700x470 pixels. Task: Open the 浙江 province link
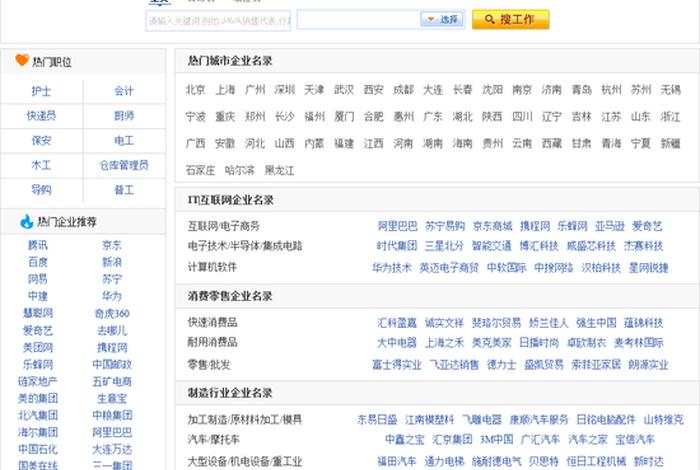click(x=671, y=116)
